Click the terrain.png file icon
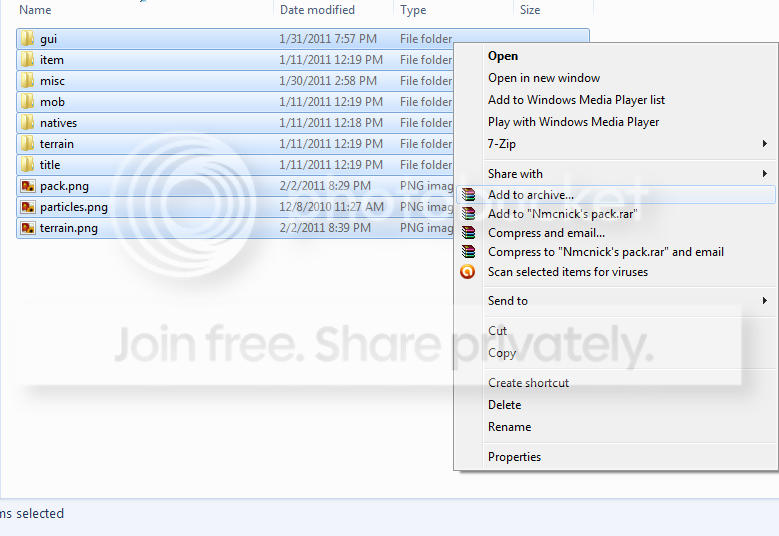The height and width of the screenshot is (536, 779). (x=28, y=228)
